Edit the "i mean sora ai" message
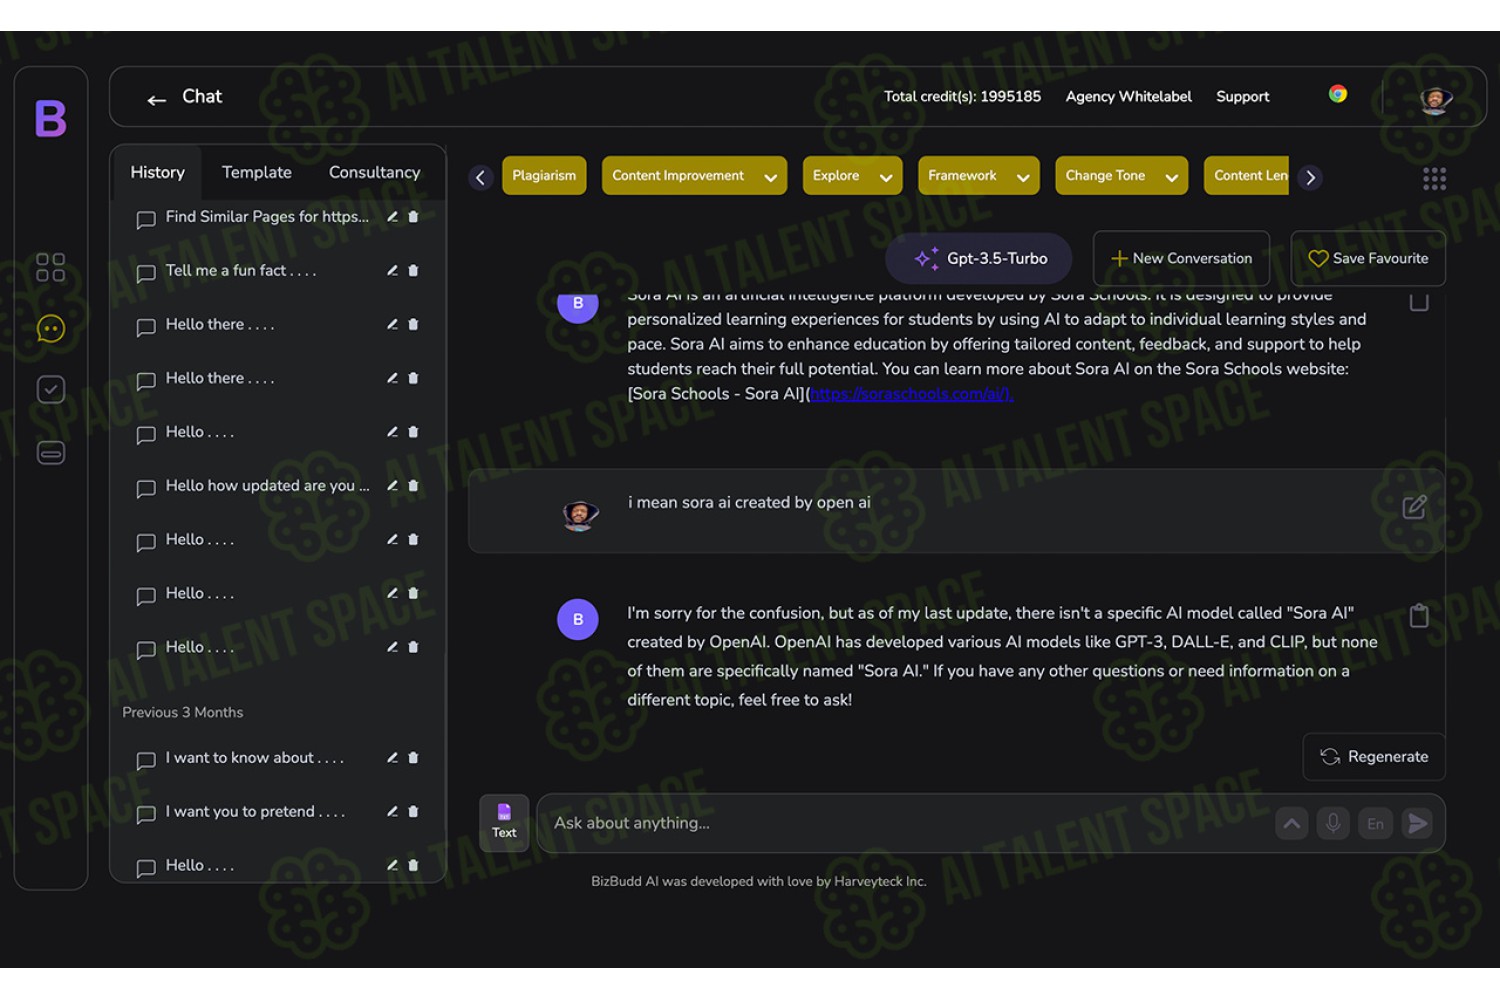Screen dimensions: 1500x1000 point(1414,507)
